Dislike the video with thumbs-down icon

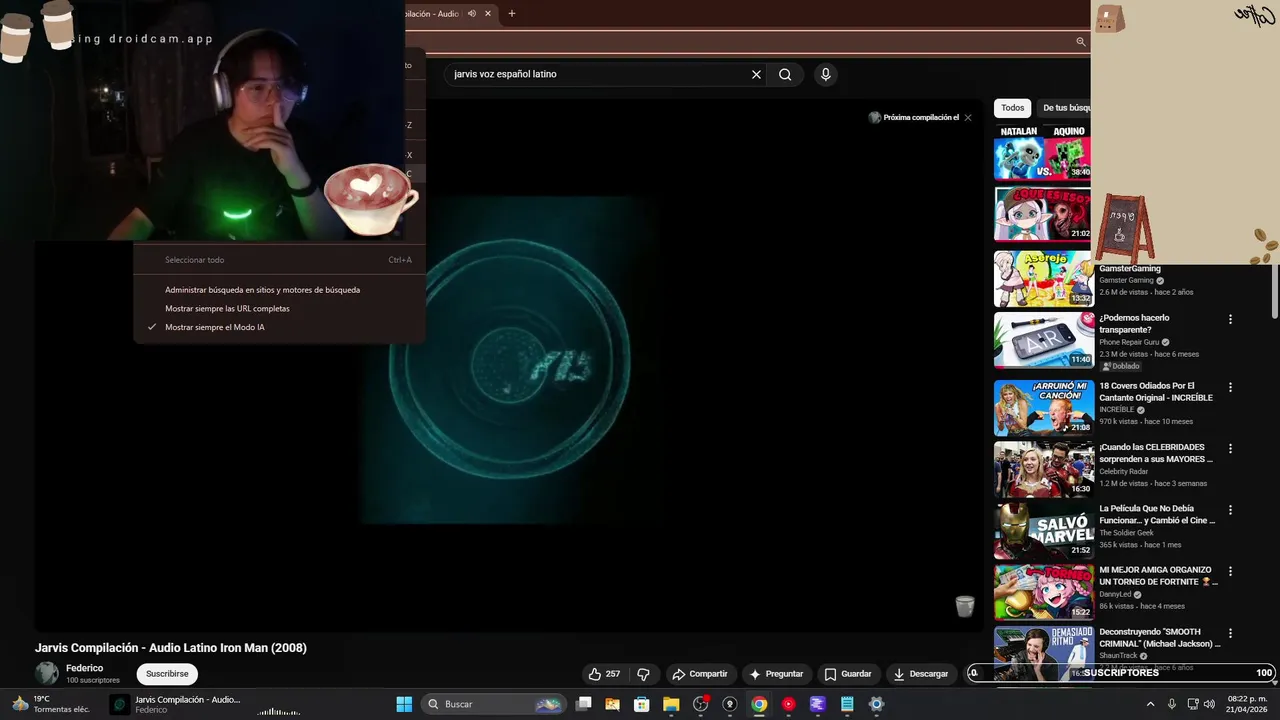pos(644,674)
